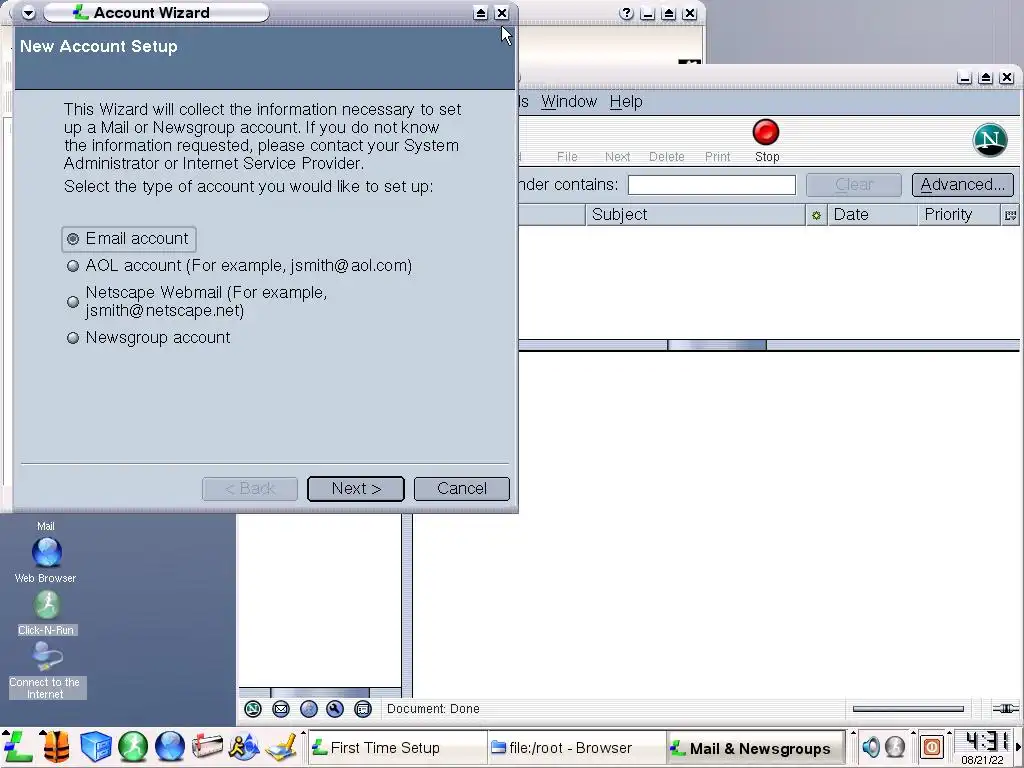Click the gray globe tray icon
The height and width of the screenshot is (768, 1024).
(895, 747)
